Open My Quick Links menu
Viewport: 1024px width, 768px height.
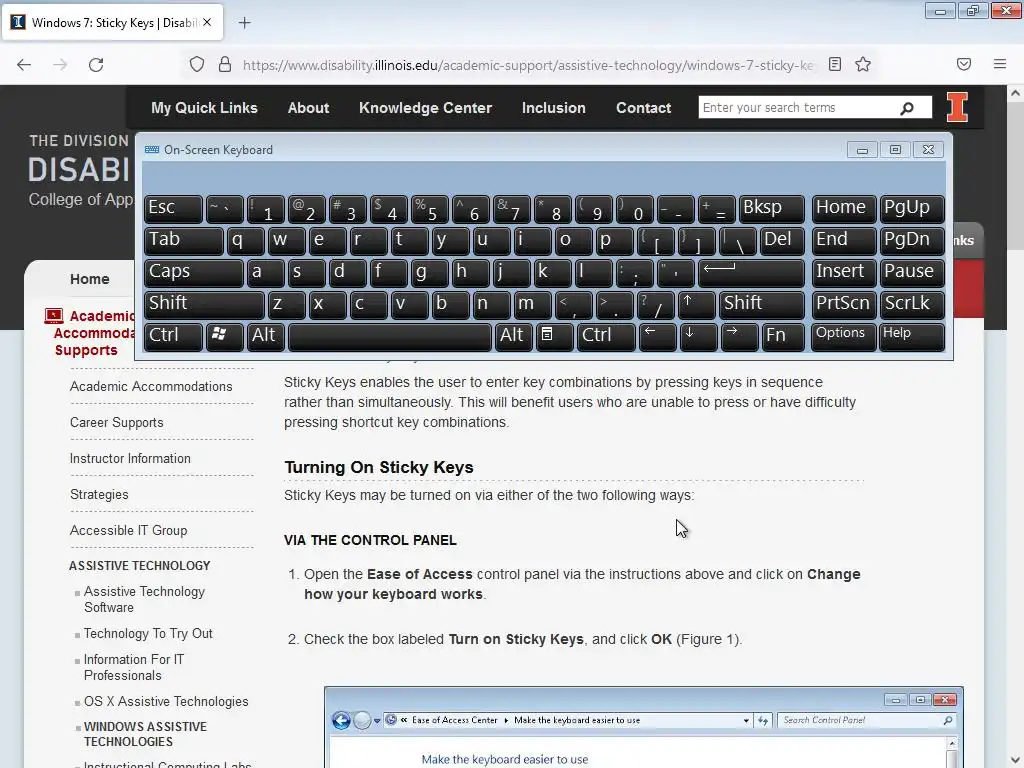(x=204, y=108)
